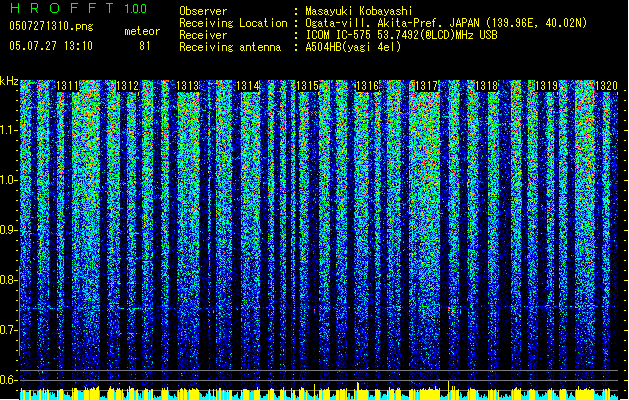Click the observer name Masayuki Kobayashi
This screenshot has width=629, height=400.
359,11
